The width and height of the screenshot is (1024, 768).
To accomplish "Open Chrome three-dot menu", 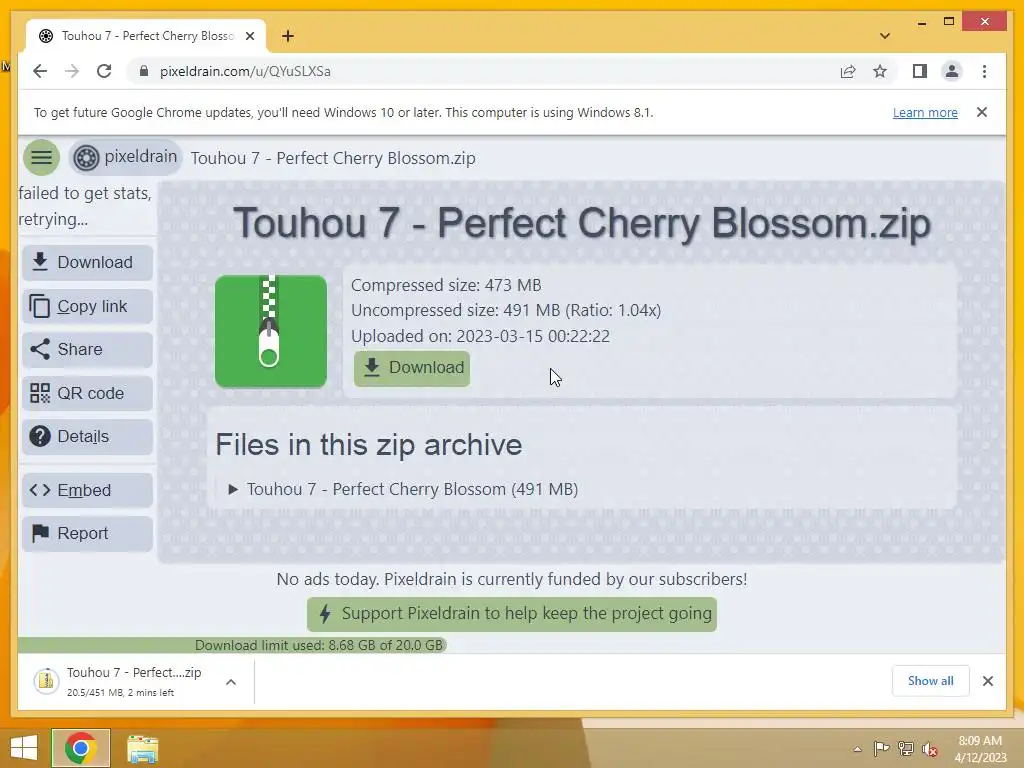I will 984,71.
